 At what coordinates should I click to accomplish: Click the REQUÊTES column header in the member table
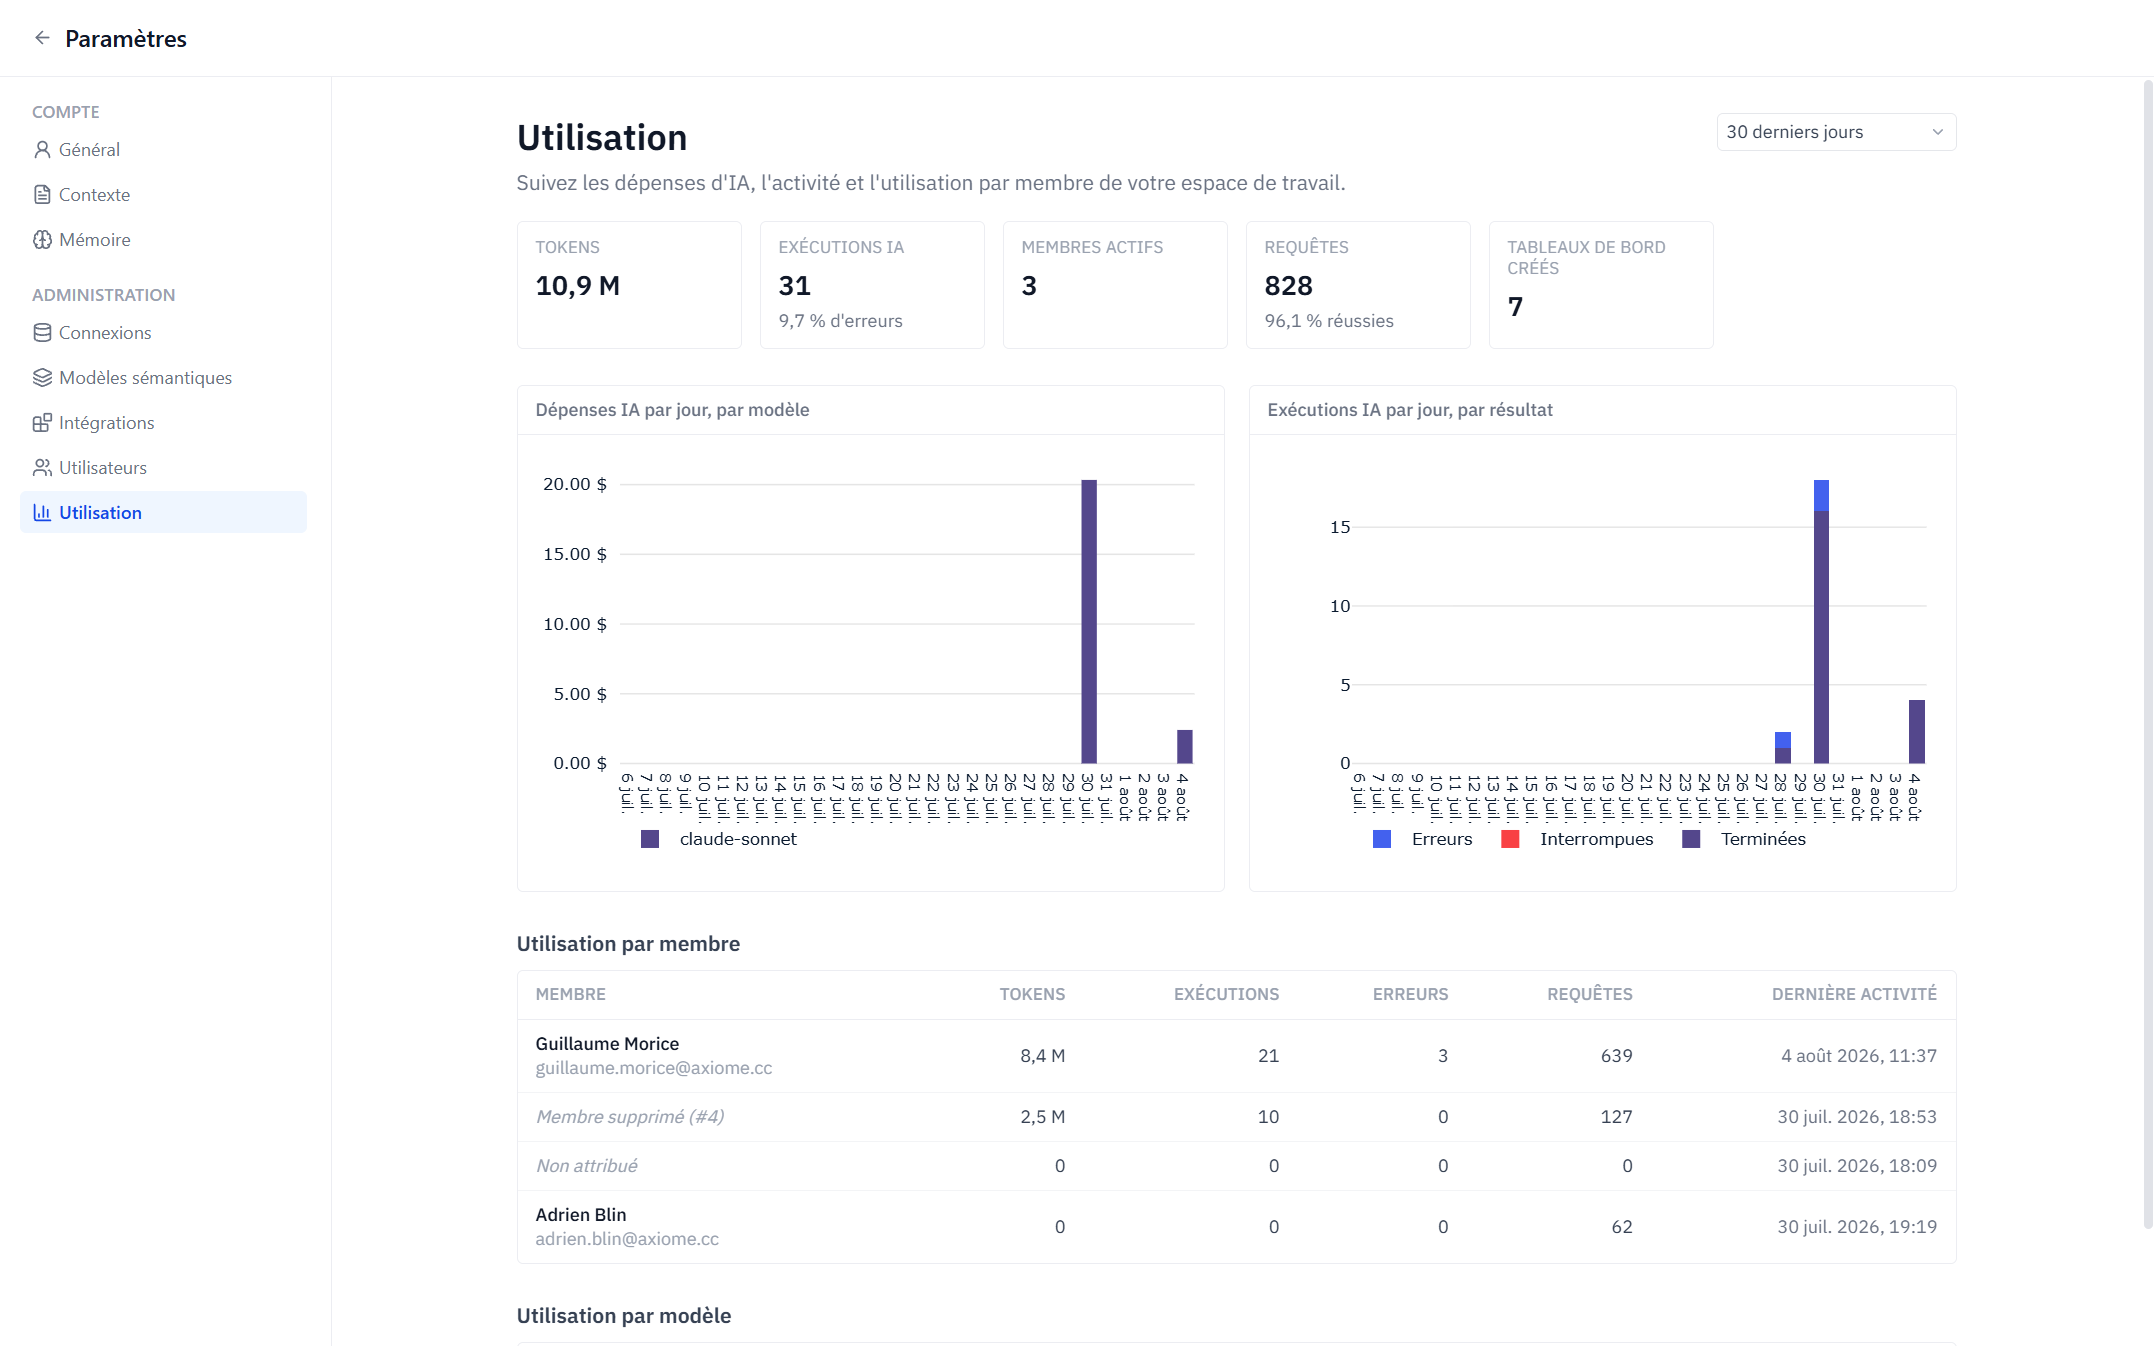click(1589, 994)
